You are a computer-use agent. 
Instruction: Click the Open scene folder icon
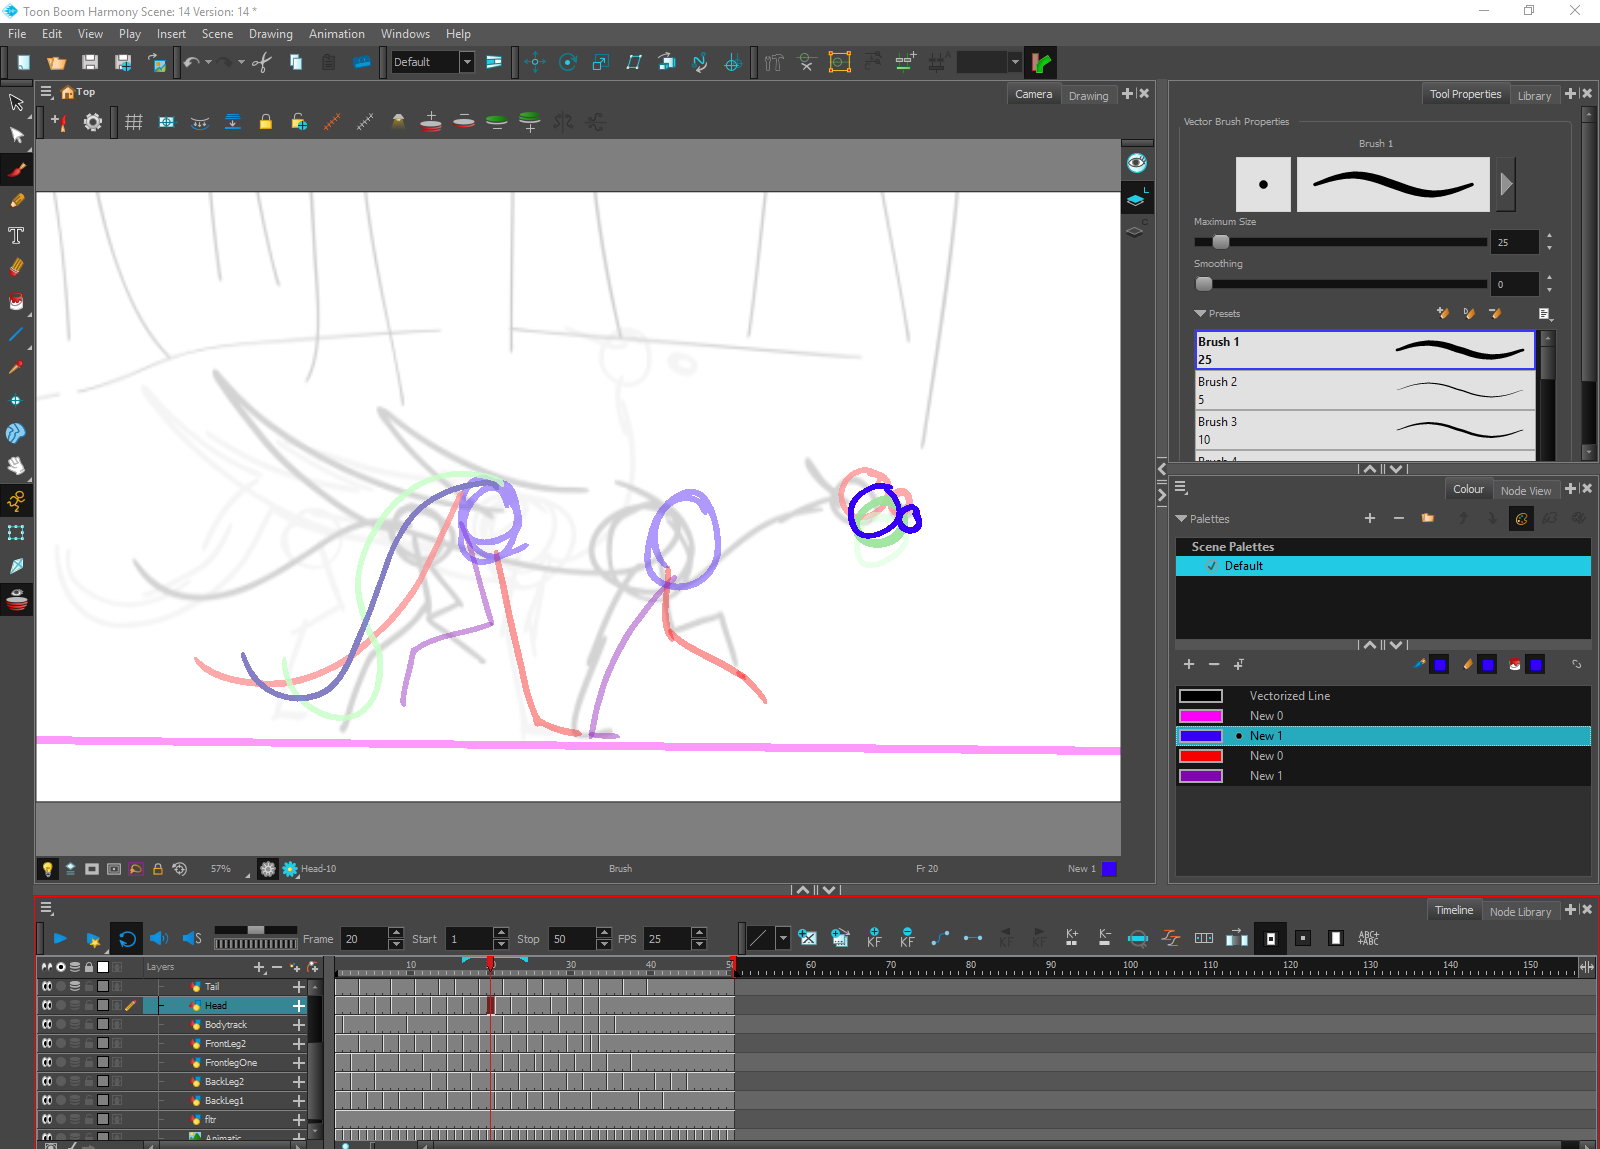click(x=57, y=62)
